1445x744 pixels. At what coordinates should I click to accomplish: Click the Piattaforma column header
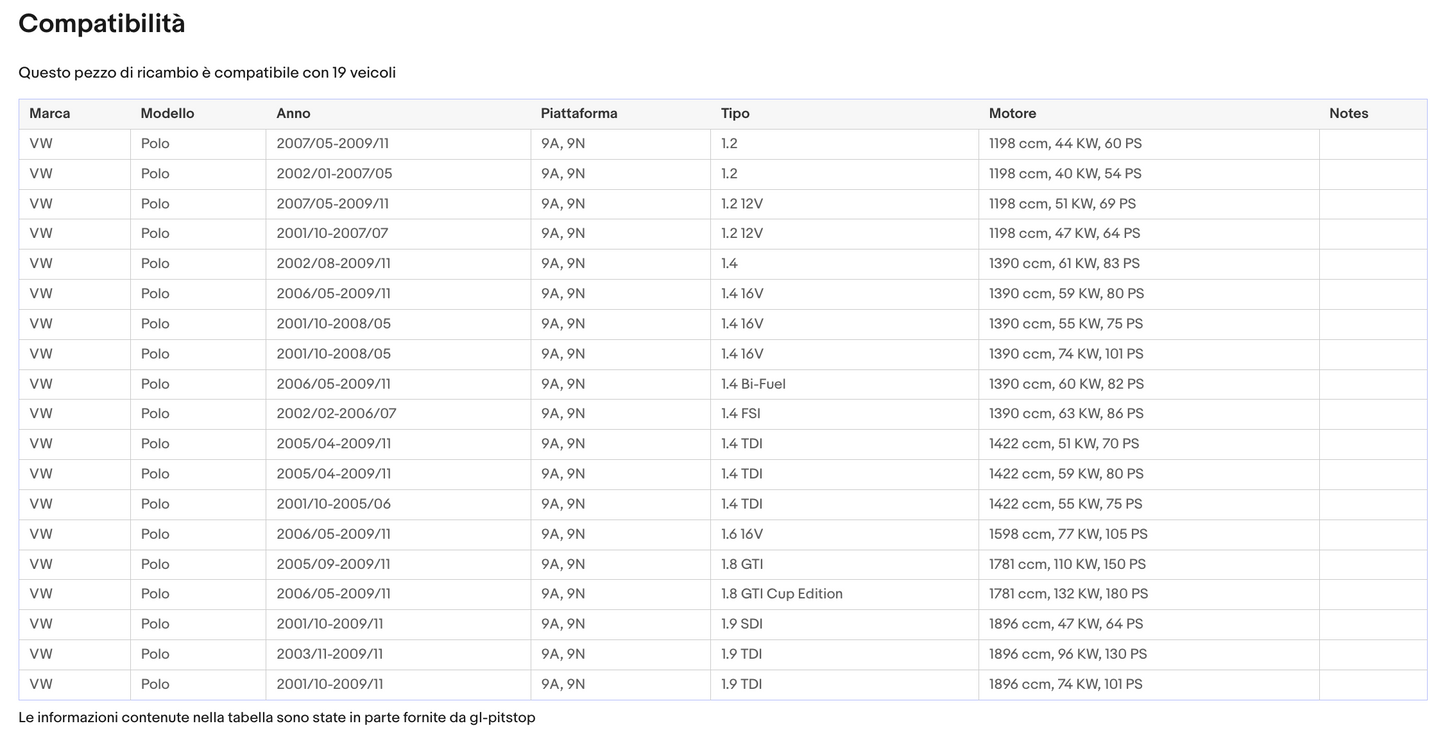click(x=579, y=114)
